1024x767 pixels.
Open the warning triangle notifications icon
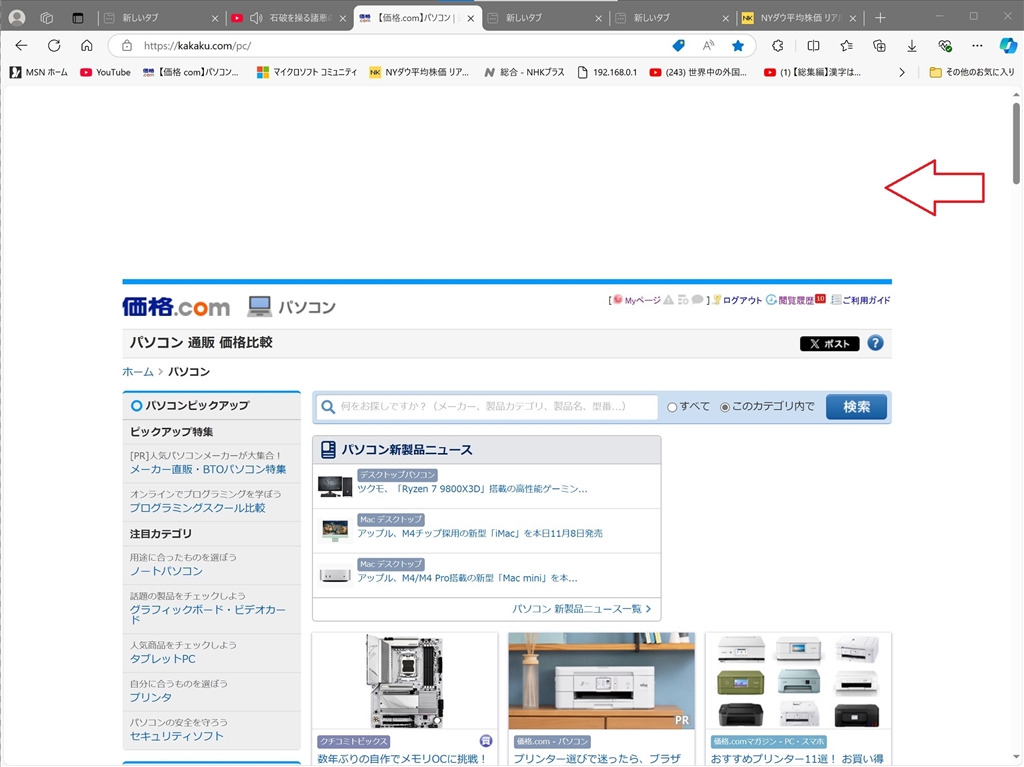668,300
